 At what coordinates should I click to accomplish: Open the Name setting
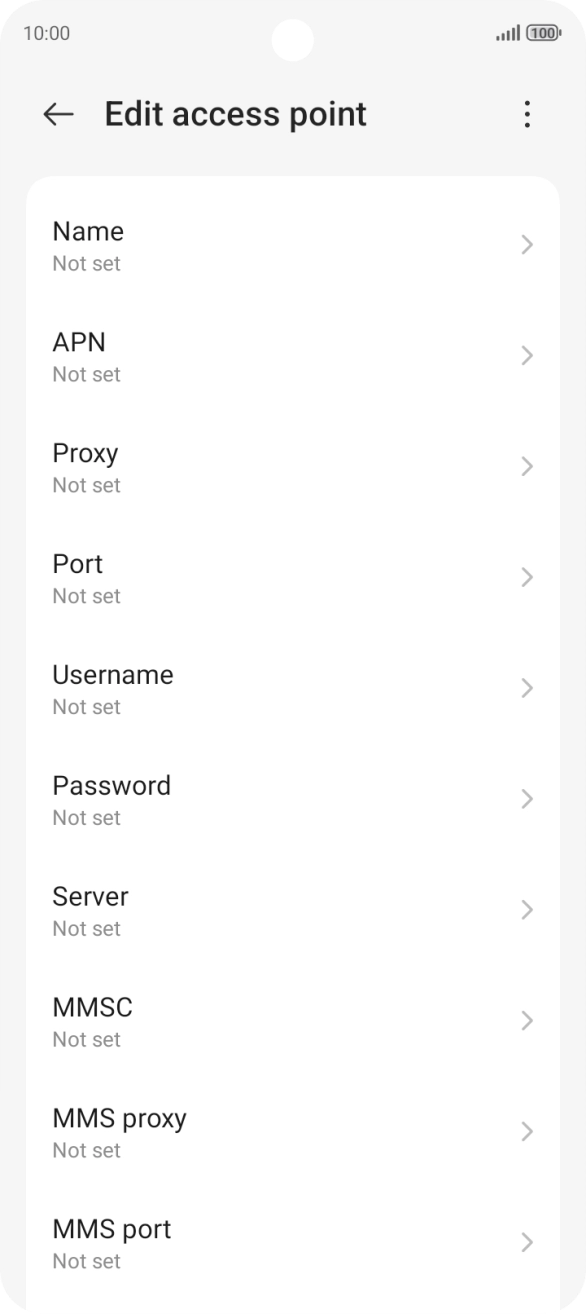click(293, 245)
